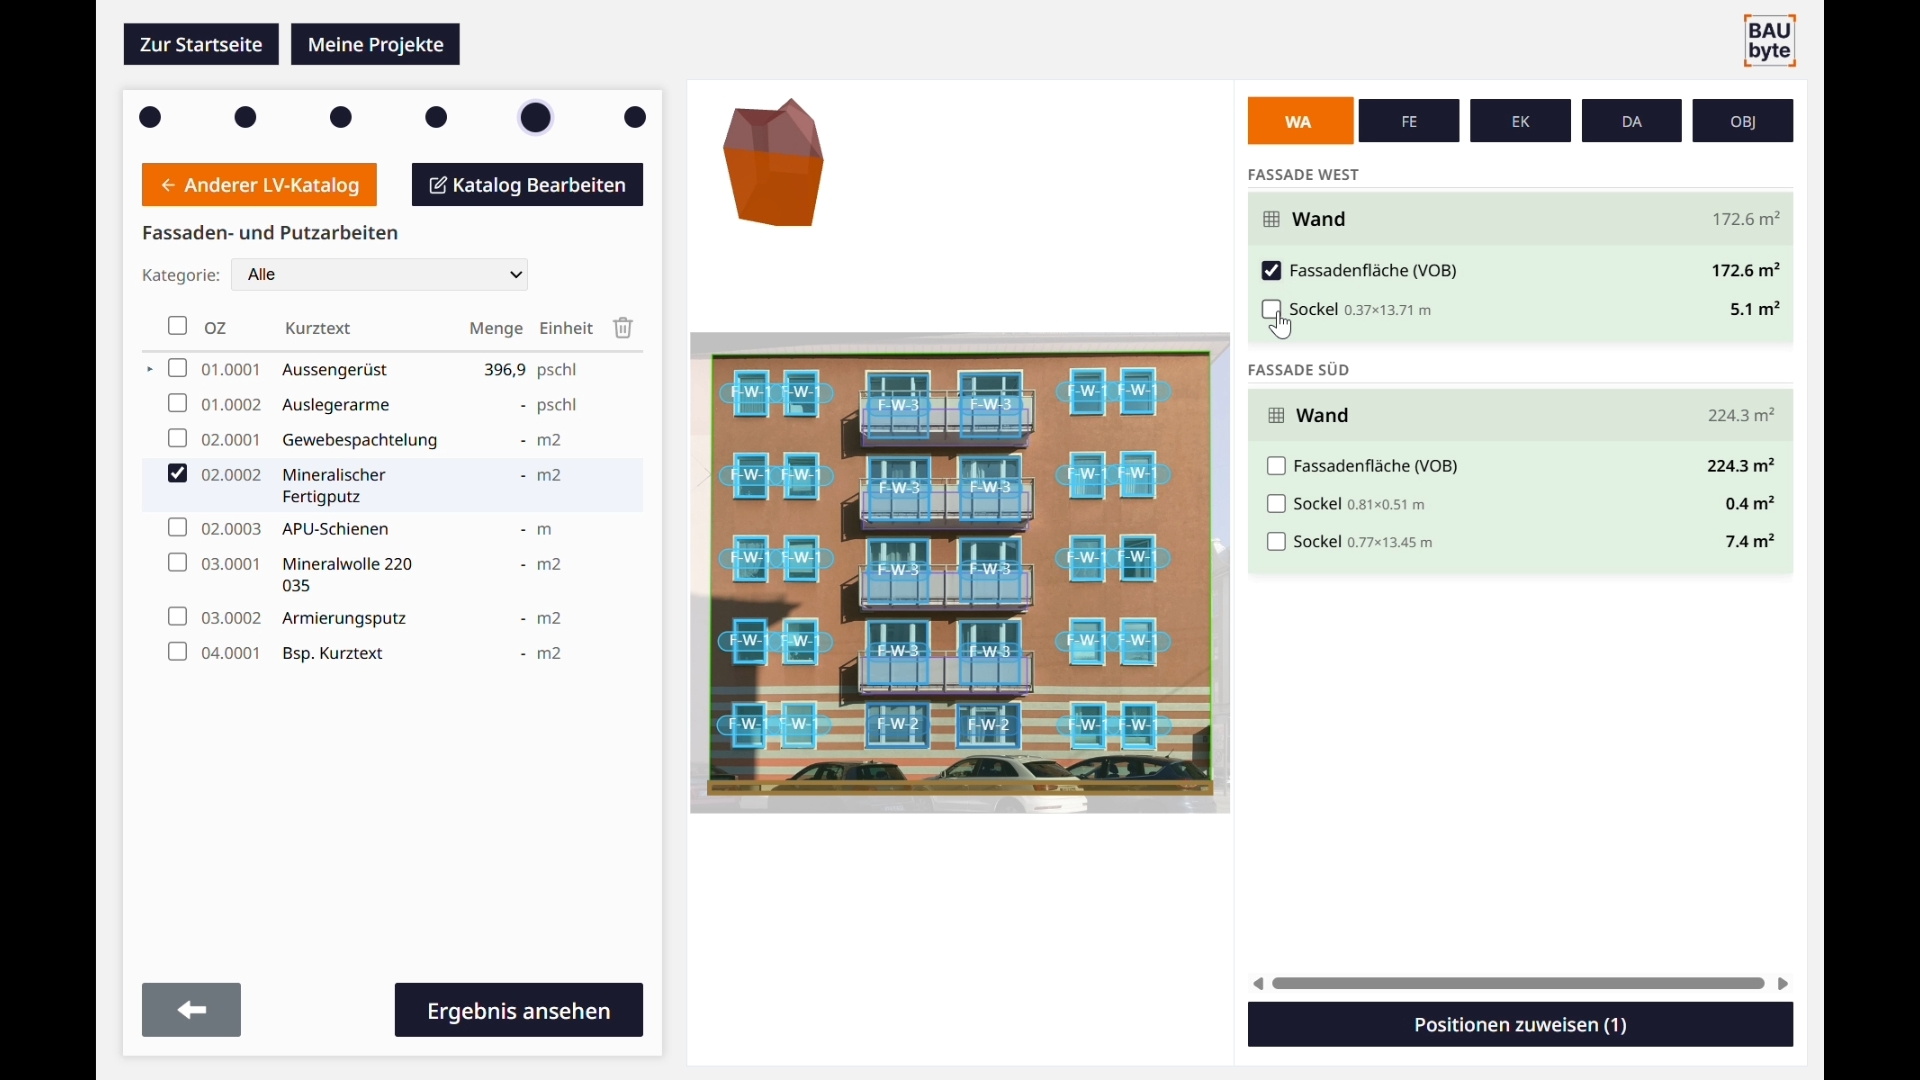This screenshot has width=1920, height=1080.
Task: Click the first progress step dot
Action: coord(152,118)
